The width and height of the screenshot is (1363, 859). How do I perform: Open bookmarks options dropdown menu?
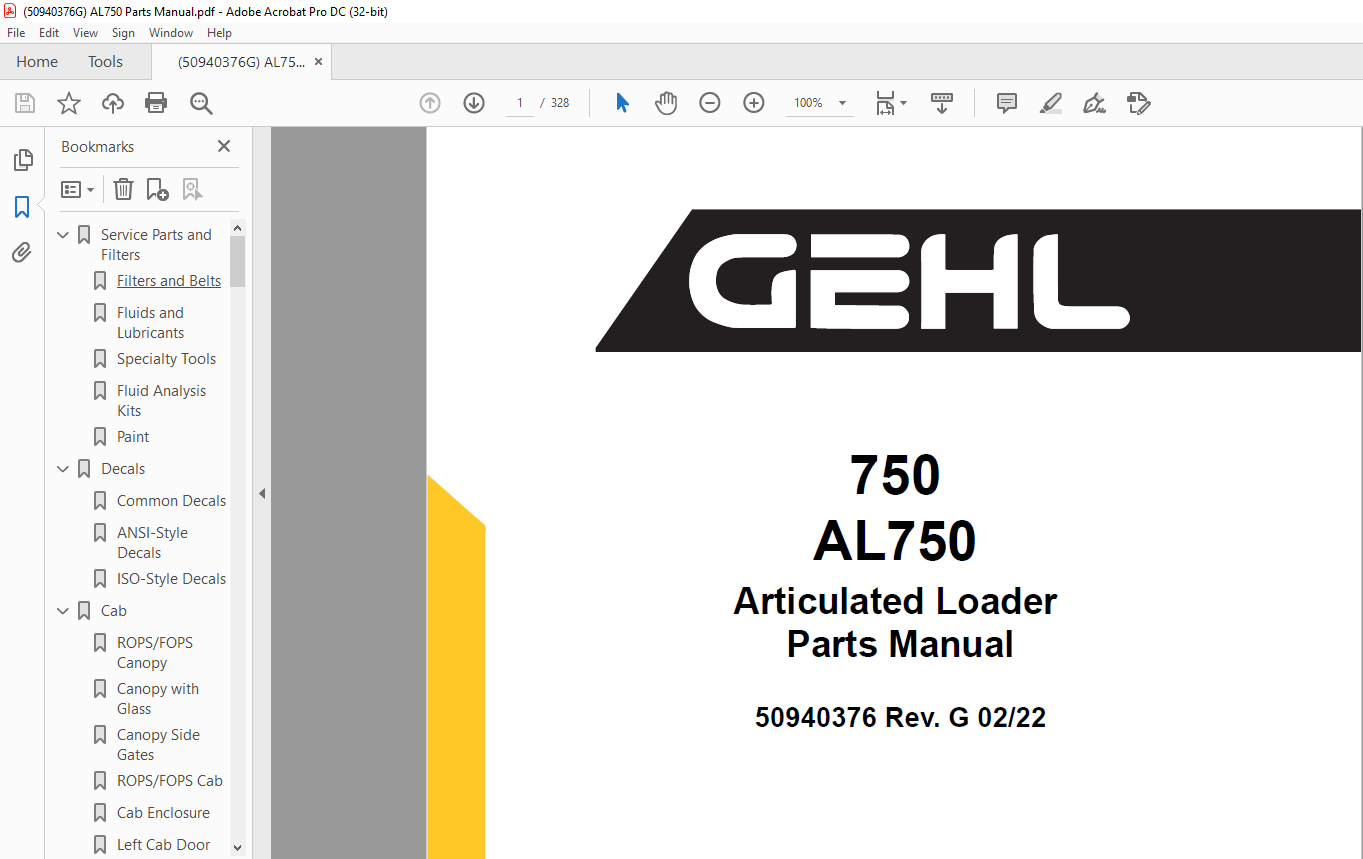tap(78, 189)
